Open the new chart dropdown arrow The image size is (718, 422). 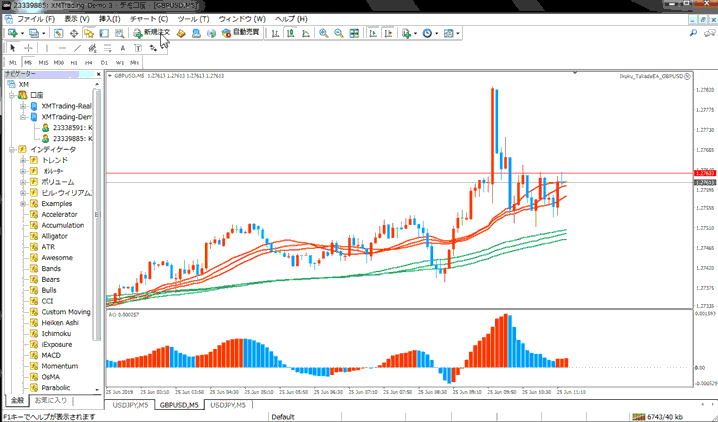point(20,33)
